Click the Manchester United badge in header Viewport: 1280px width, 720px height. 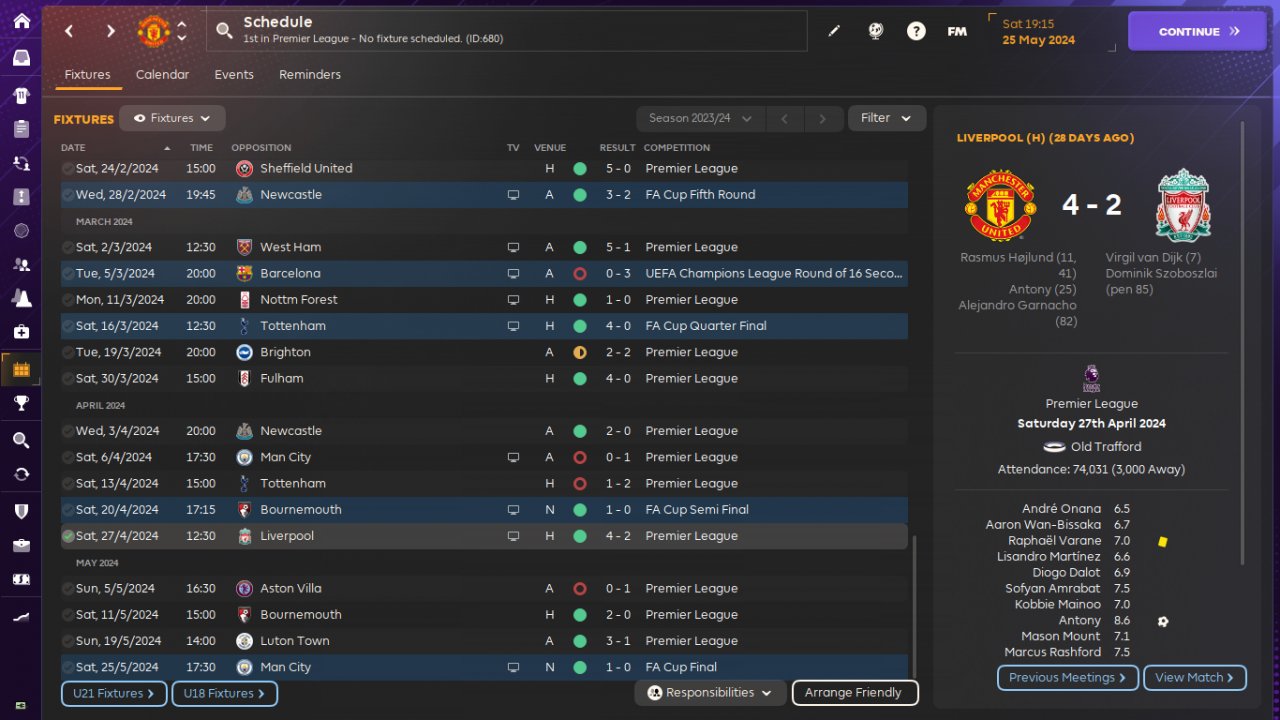click(x=153, y=31)
